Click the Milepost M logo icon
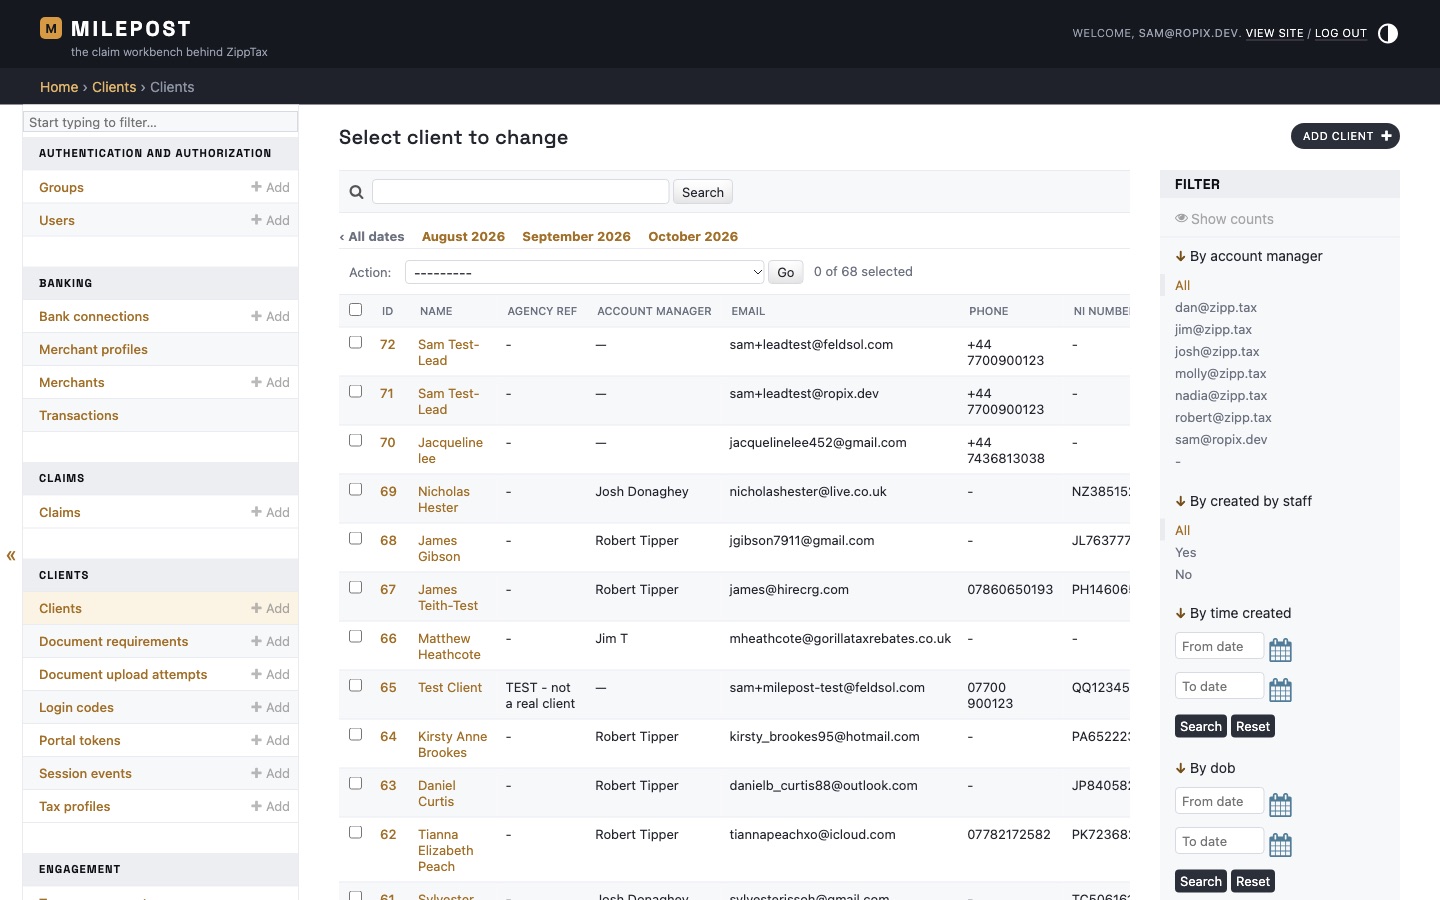This screenshot has height=900, width=1440. [51, 28]
